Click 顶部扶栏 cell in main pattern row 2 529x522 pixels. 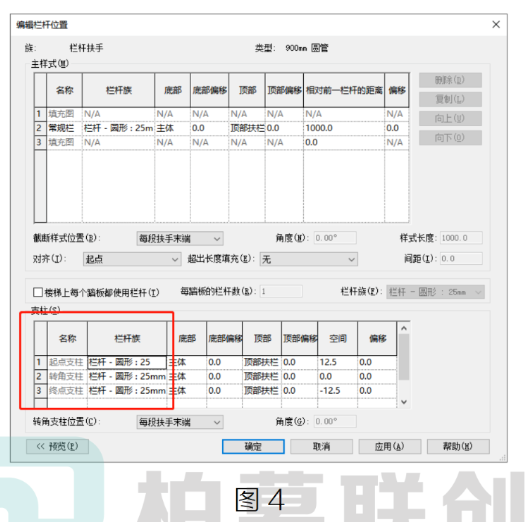point(247,128)
